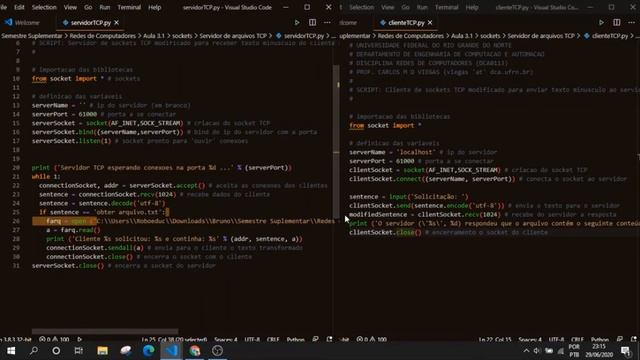Open File Explorer from taskbar

click(102, 351)
